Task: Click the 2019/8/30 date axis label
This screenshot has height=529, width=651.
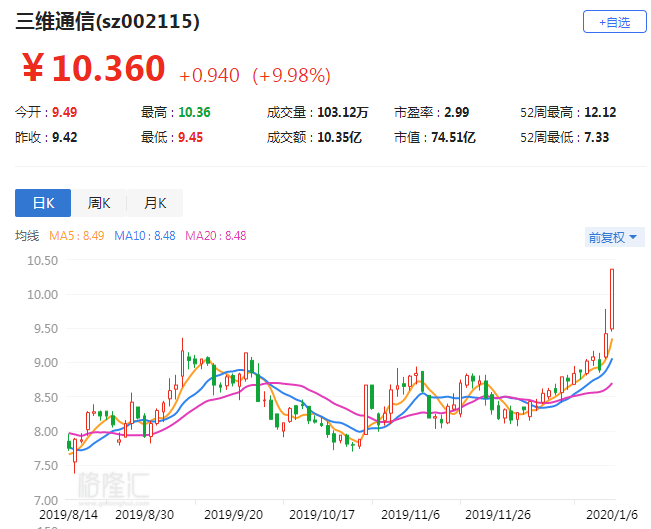Action: pos(144,515)
